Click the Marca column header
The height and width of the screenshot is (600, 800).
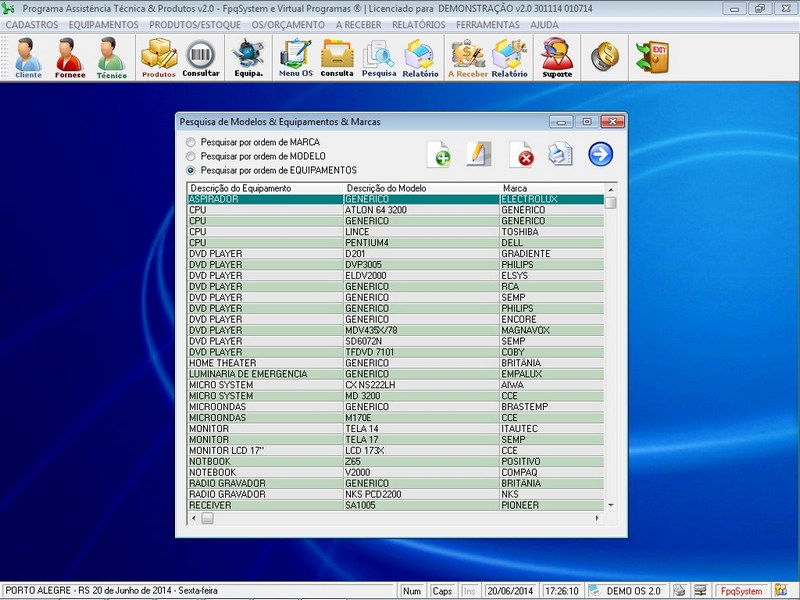pyautogui.click(x=552, y=188)
